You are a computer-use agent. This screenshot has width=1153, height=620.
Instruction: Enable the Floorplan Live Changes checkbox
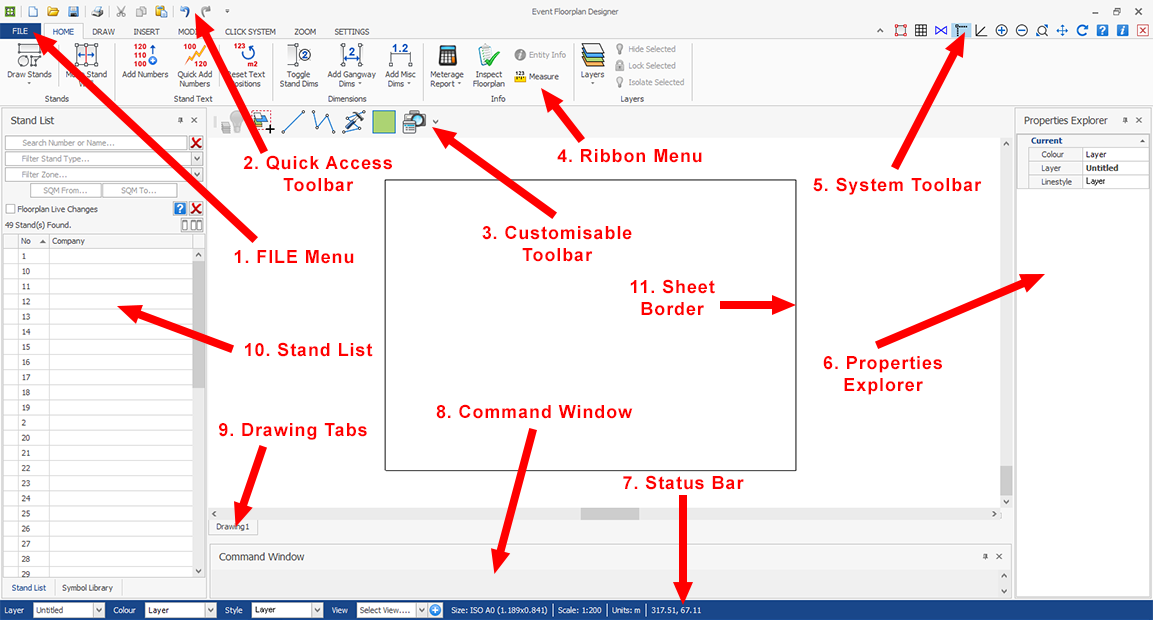click(x=10, y=210)
